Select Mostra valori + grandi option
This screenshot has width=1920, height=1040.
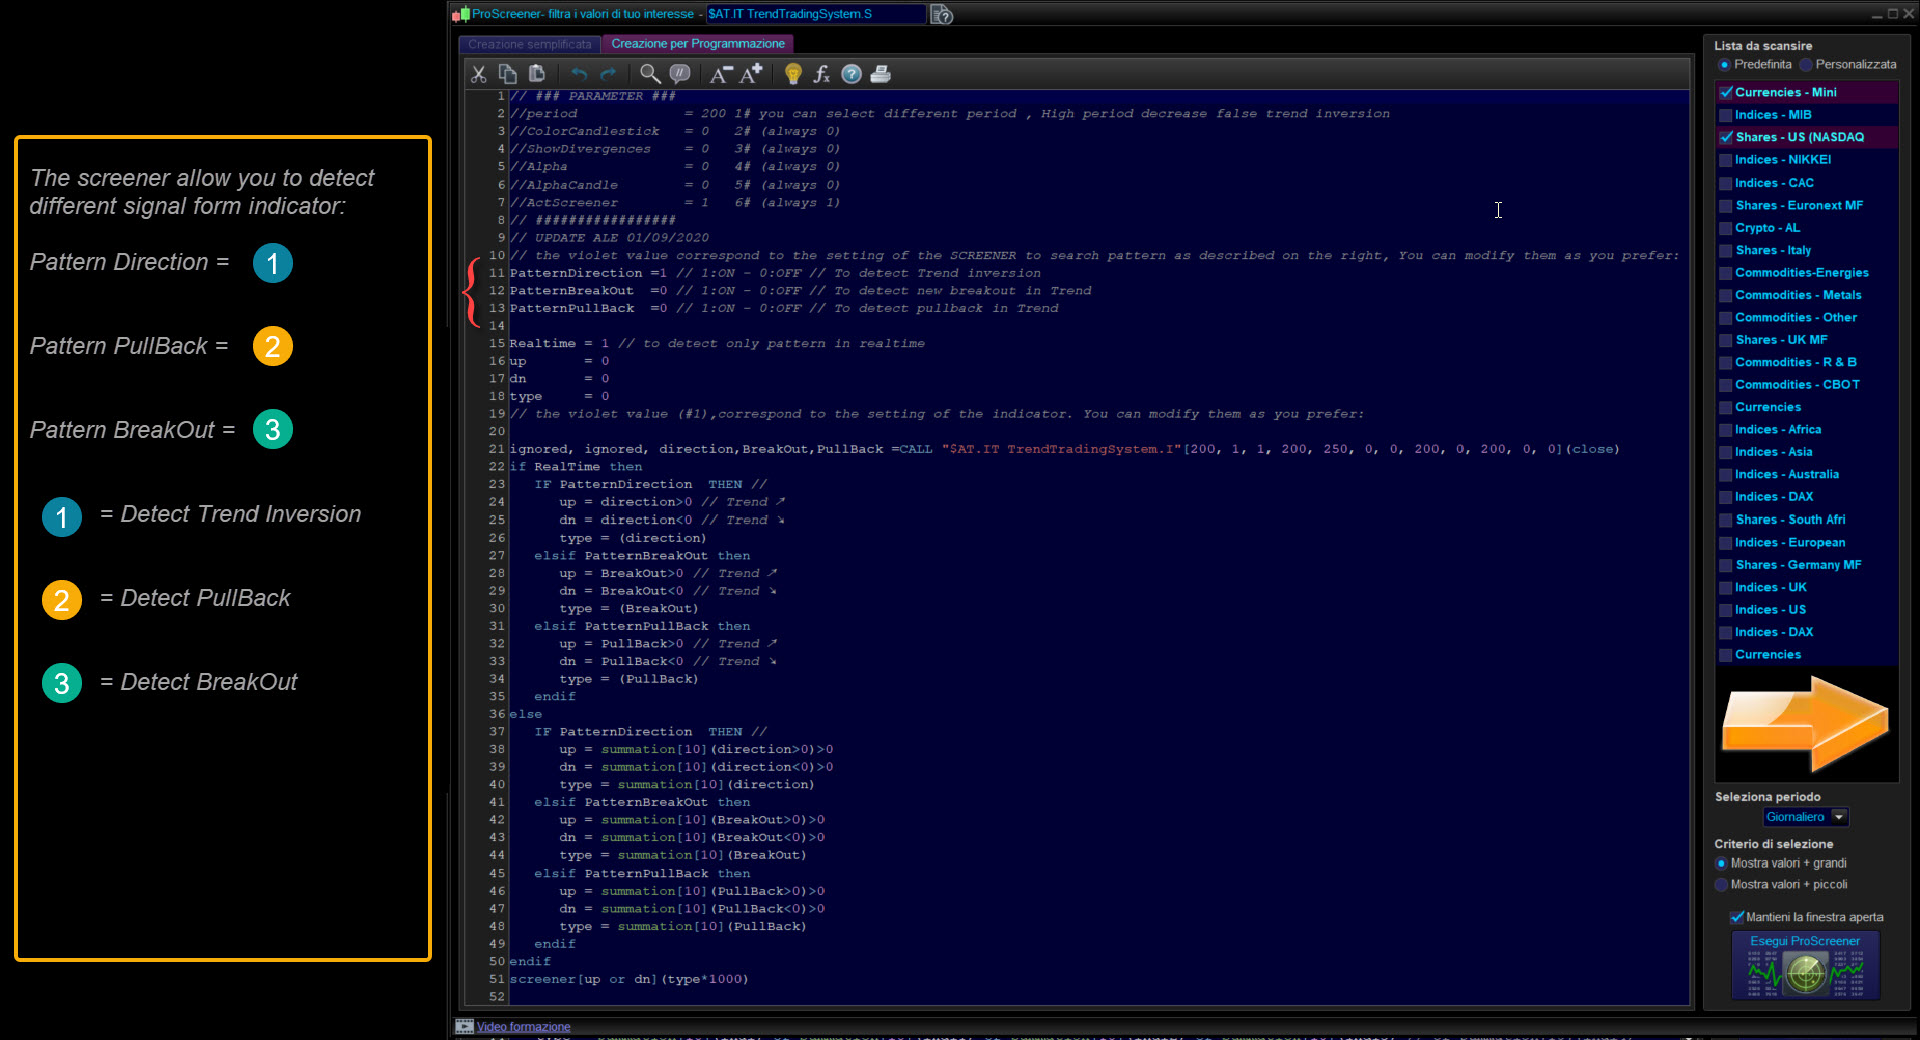click(1721, 864)
